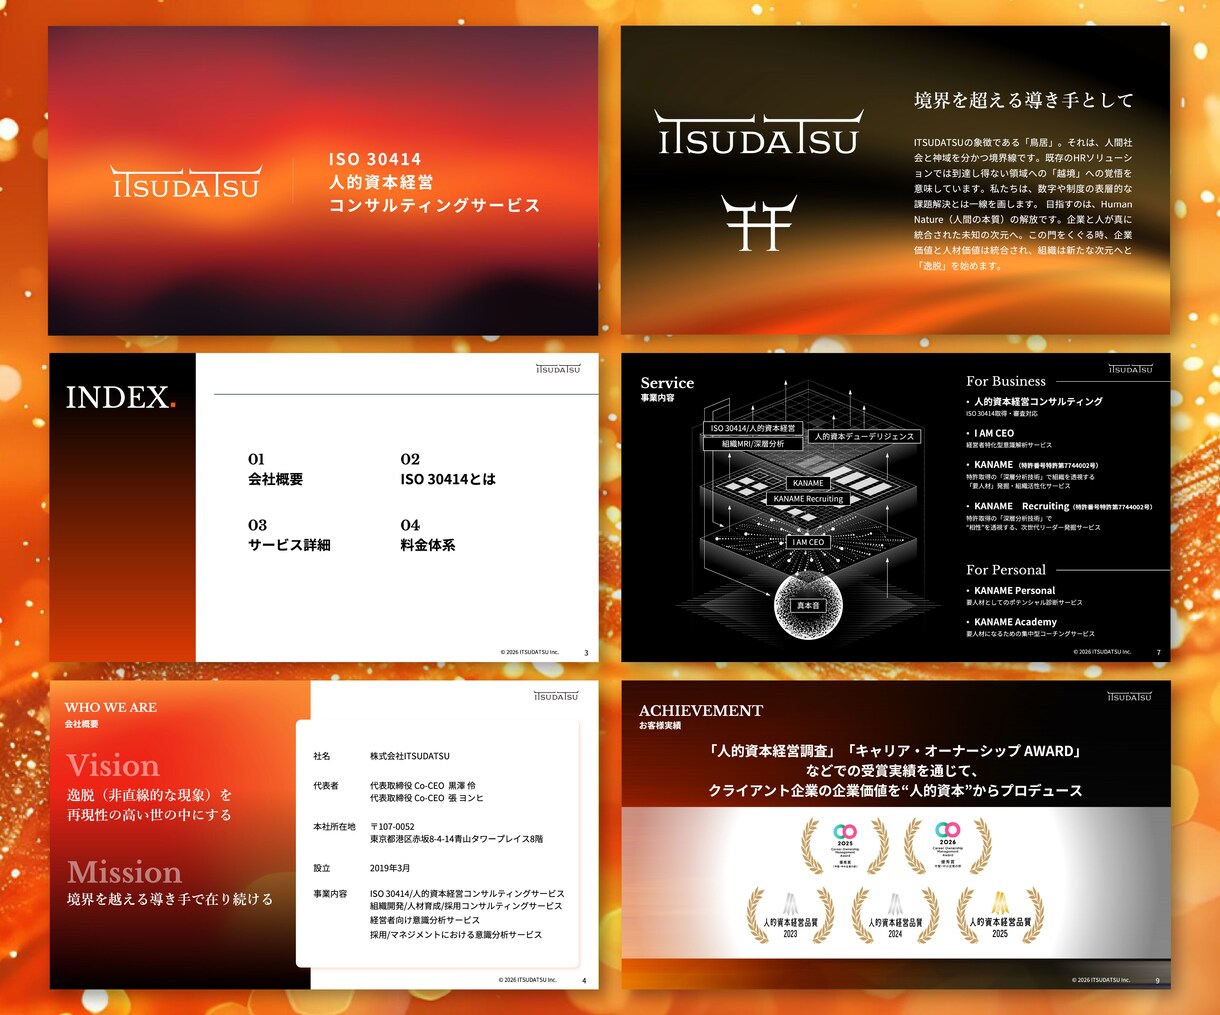Select the 2026 Career Ownership award badge
The width and height of the screenshot is (1220, 1015).
947,846
